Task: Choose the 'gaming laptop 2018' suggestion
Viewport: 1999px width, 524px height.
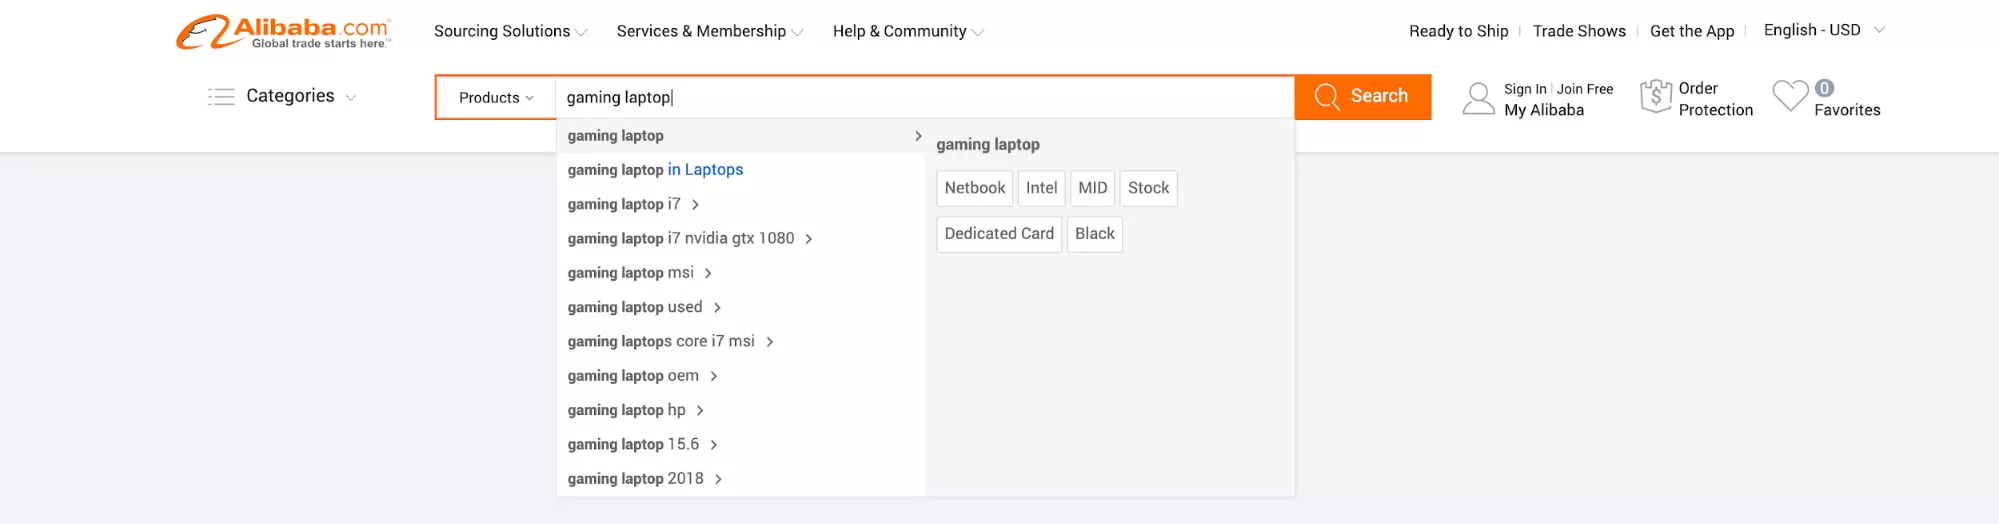Action: (741, 479)
